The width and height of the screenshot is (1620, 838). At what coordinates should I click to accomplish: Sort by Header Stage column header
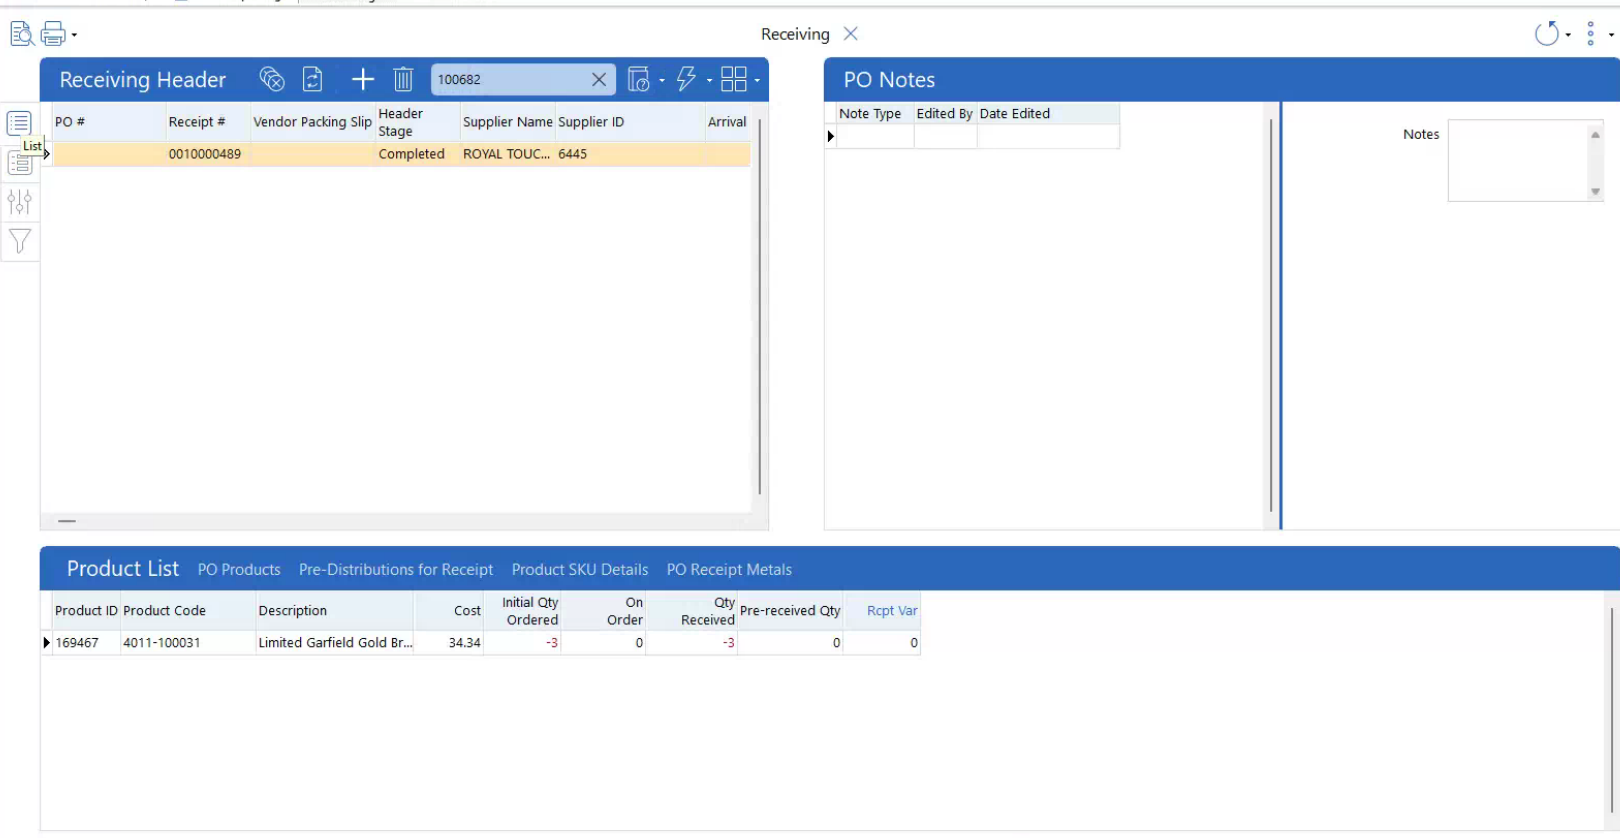tap(417, 122)
